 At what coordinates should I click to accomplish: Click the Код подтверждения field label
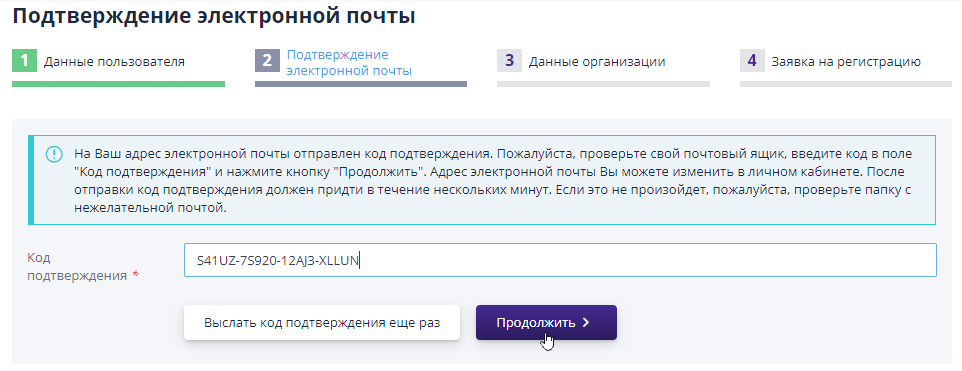[83, 267]
